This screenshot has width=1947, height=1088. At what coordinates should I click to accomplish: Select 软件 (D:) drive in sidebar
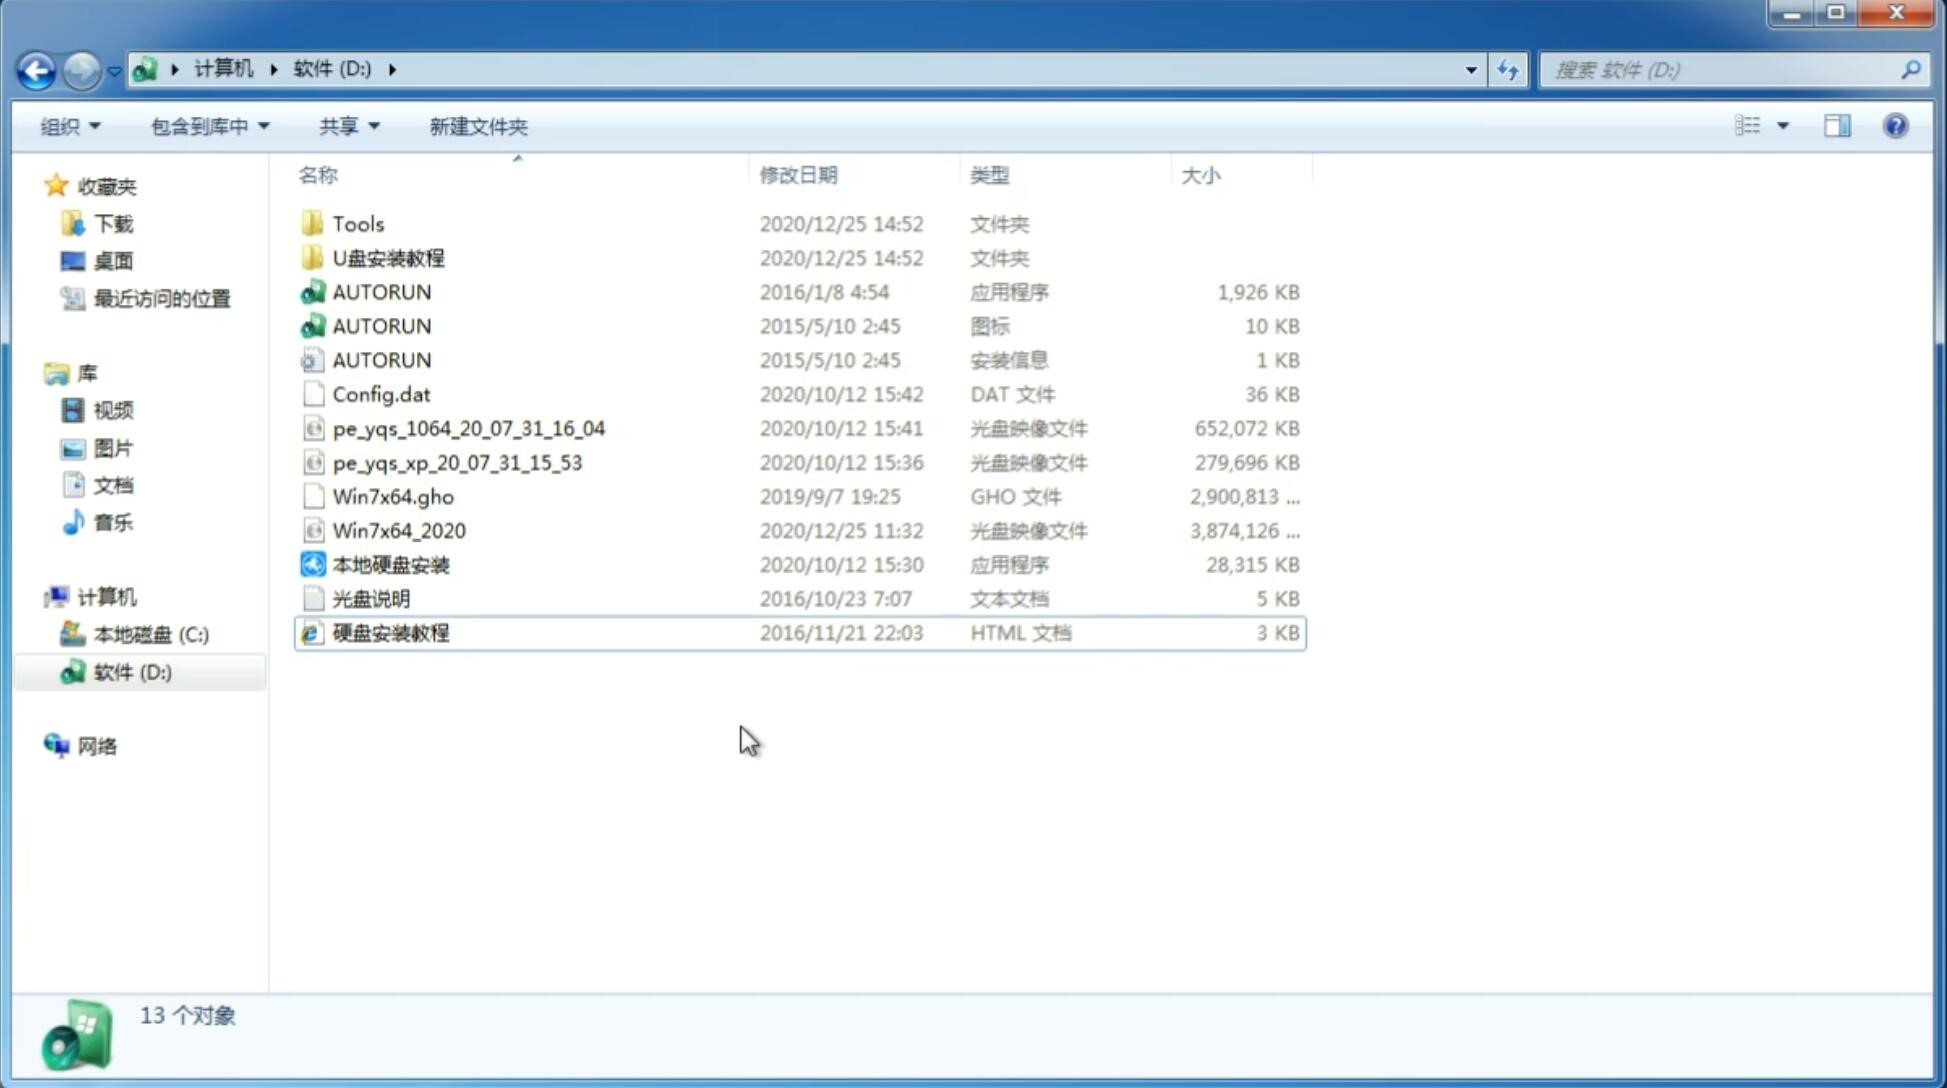point(130,671)
